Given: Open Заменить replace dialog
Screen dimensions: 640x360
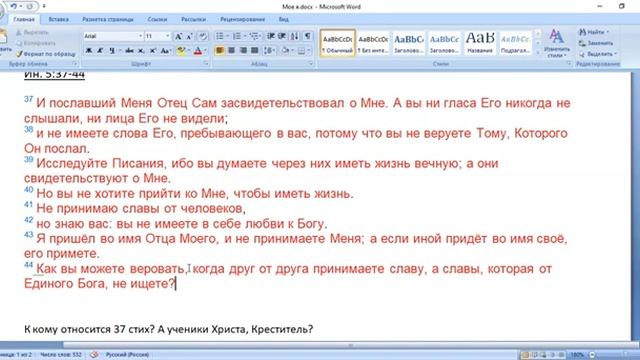Looking at the screenshot, I should [x=596, y=43].
